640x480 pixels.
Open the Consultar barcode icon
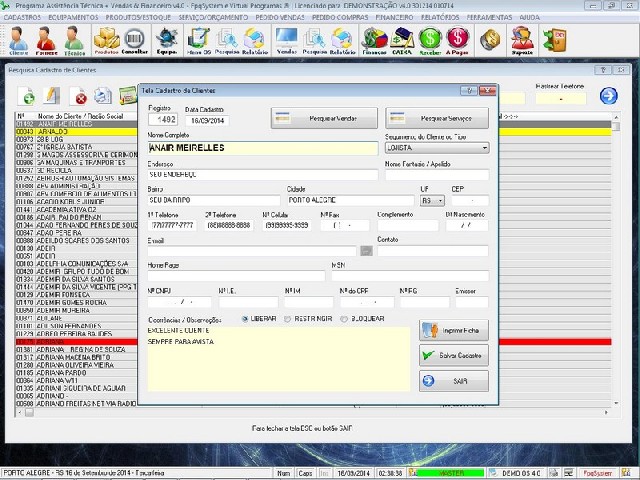[135, 40]
